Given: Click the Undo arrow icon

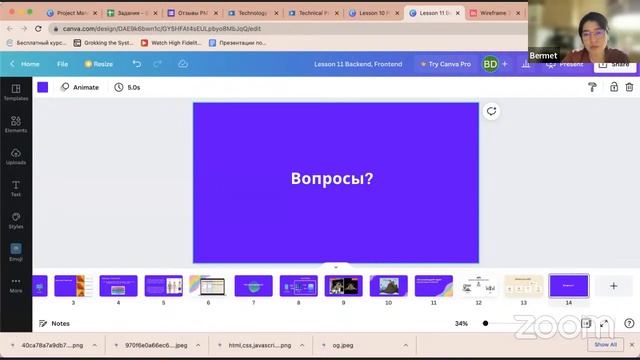Looking at the screenshot, I should pyautogui.click(x=137, y=64).
